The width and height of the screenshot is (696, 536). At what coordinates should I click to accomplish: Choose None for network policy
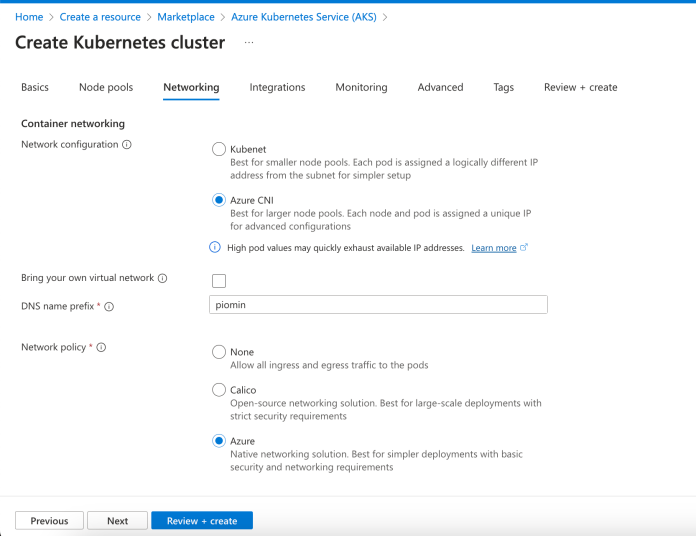coord(219,352)
